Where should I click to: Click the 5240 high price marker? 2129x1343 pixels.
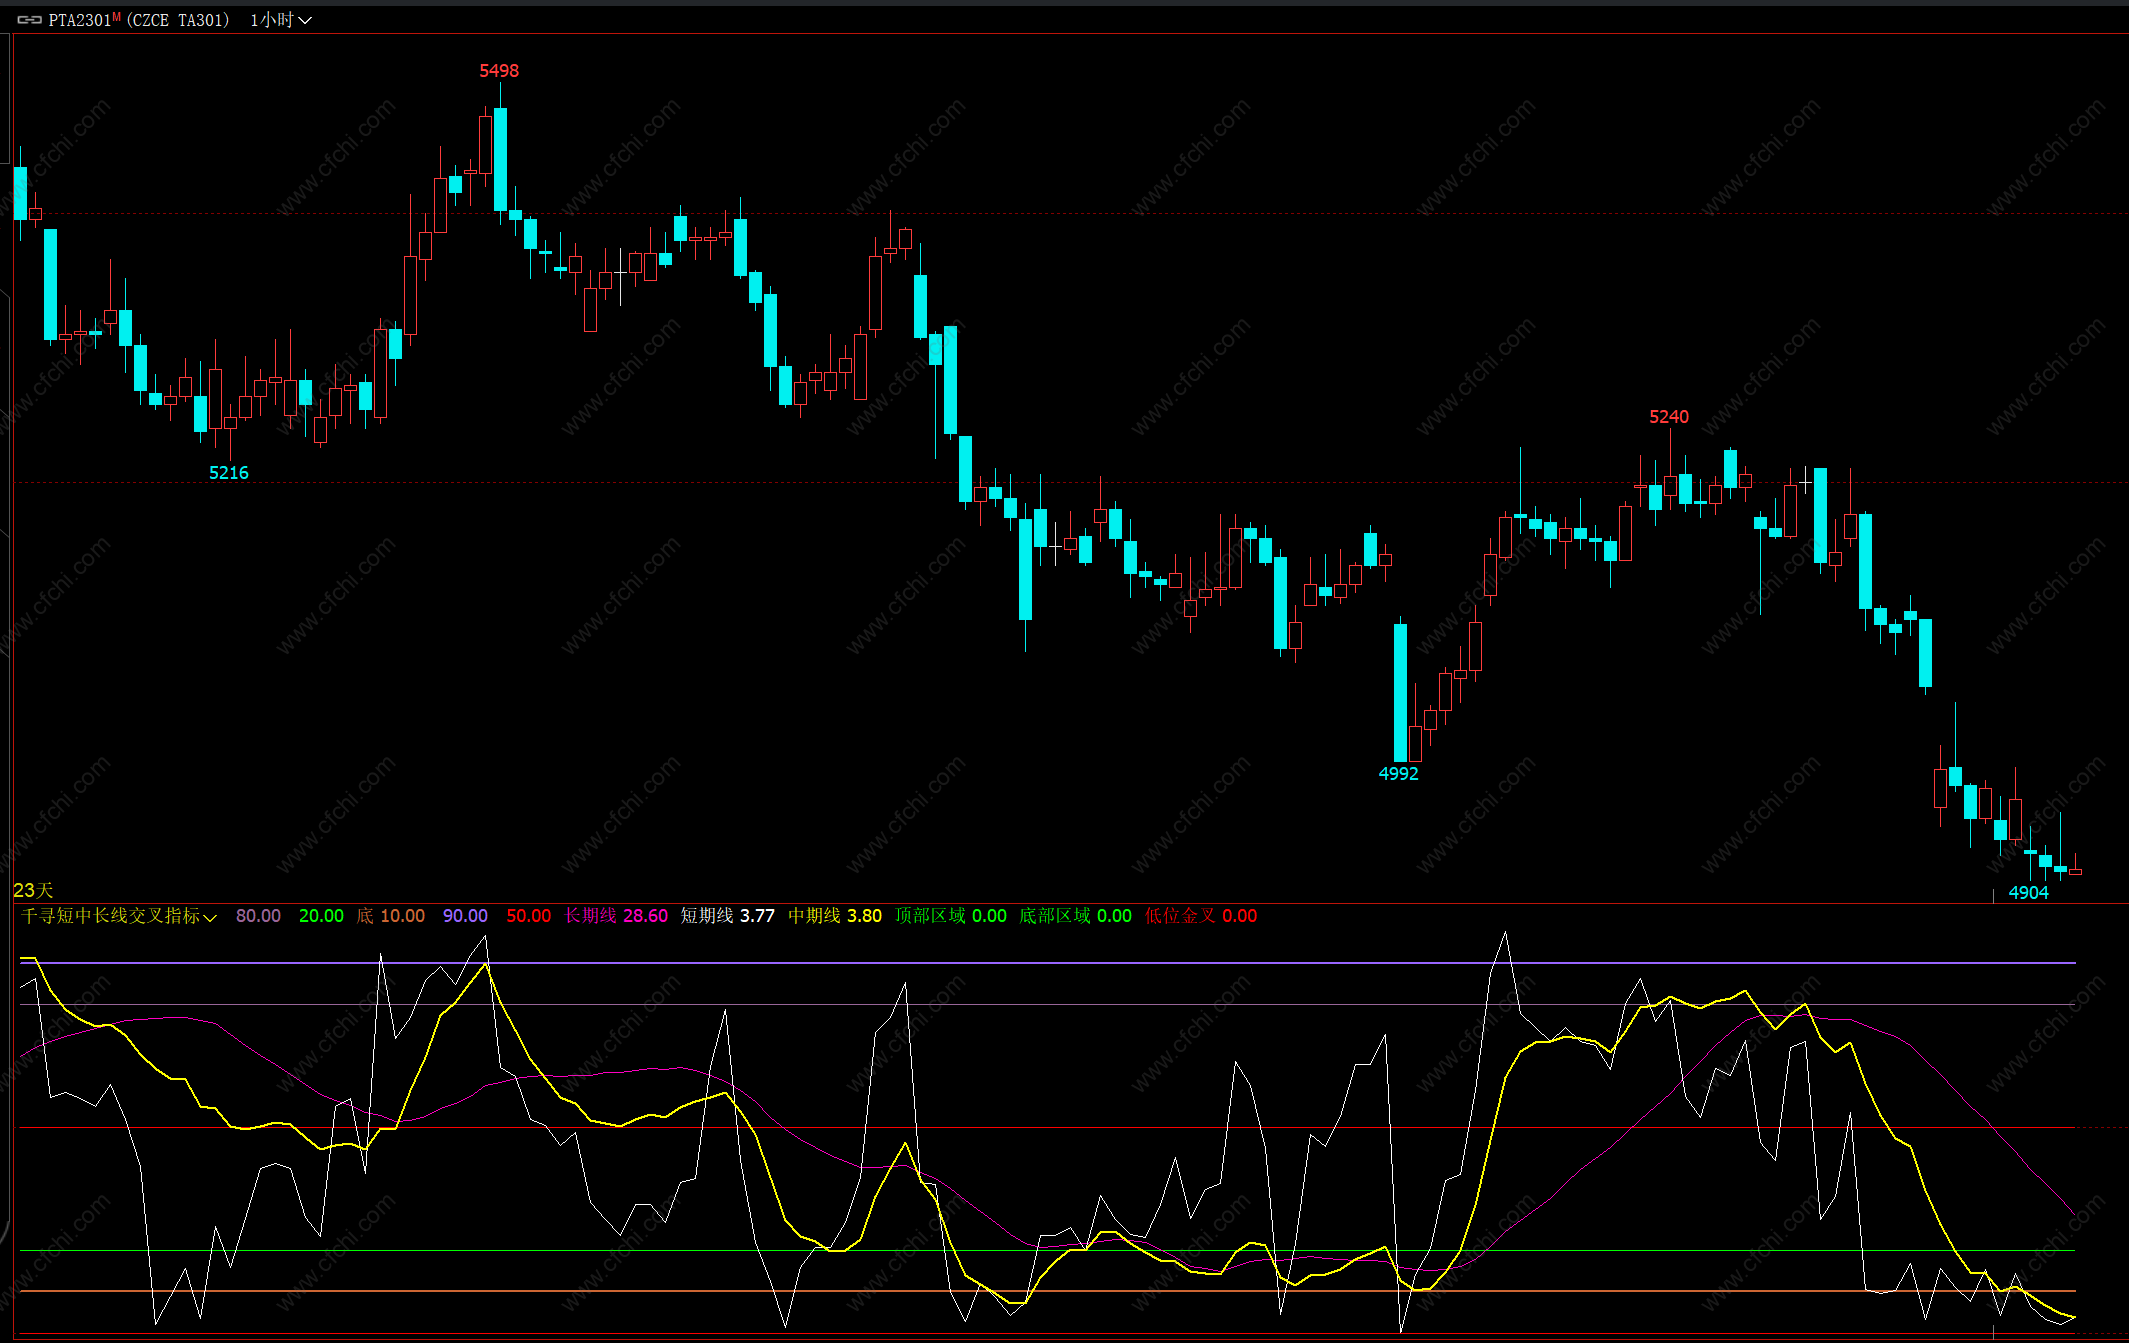coord(1668,417)
